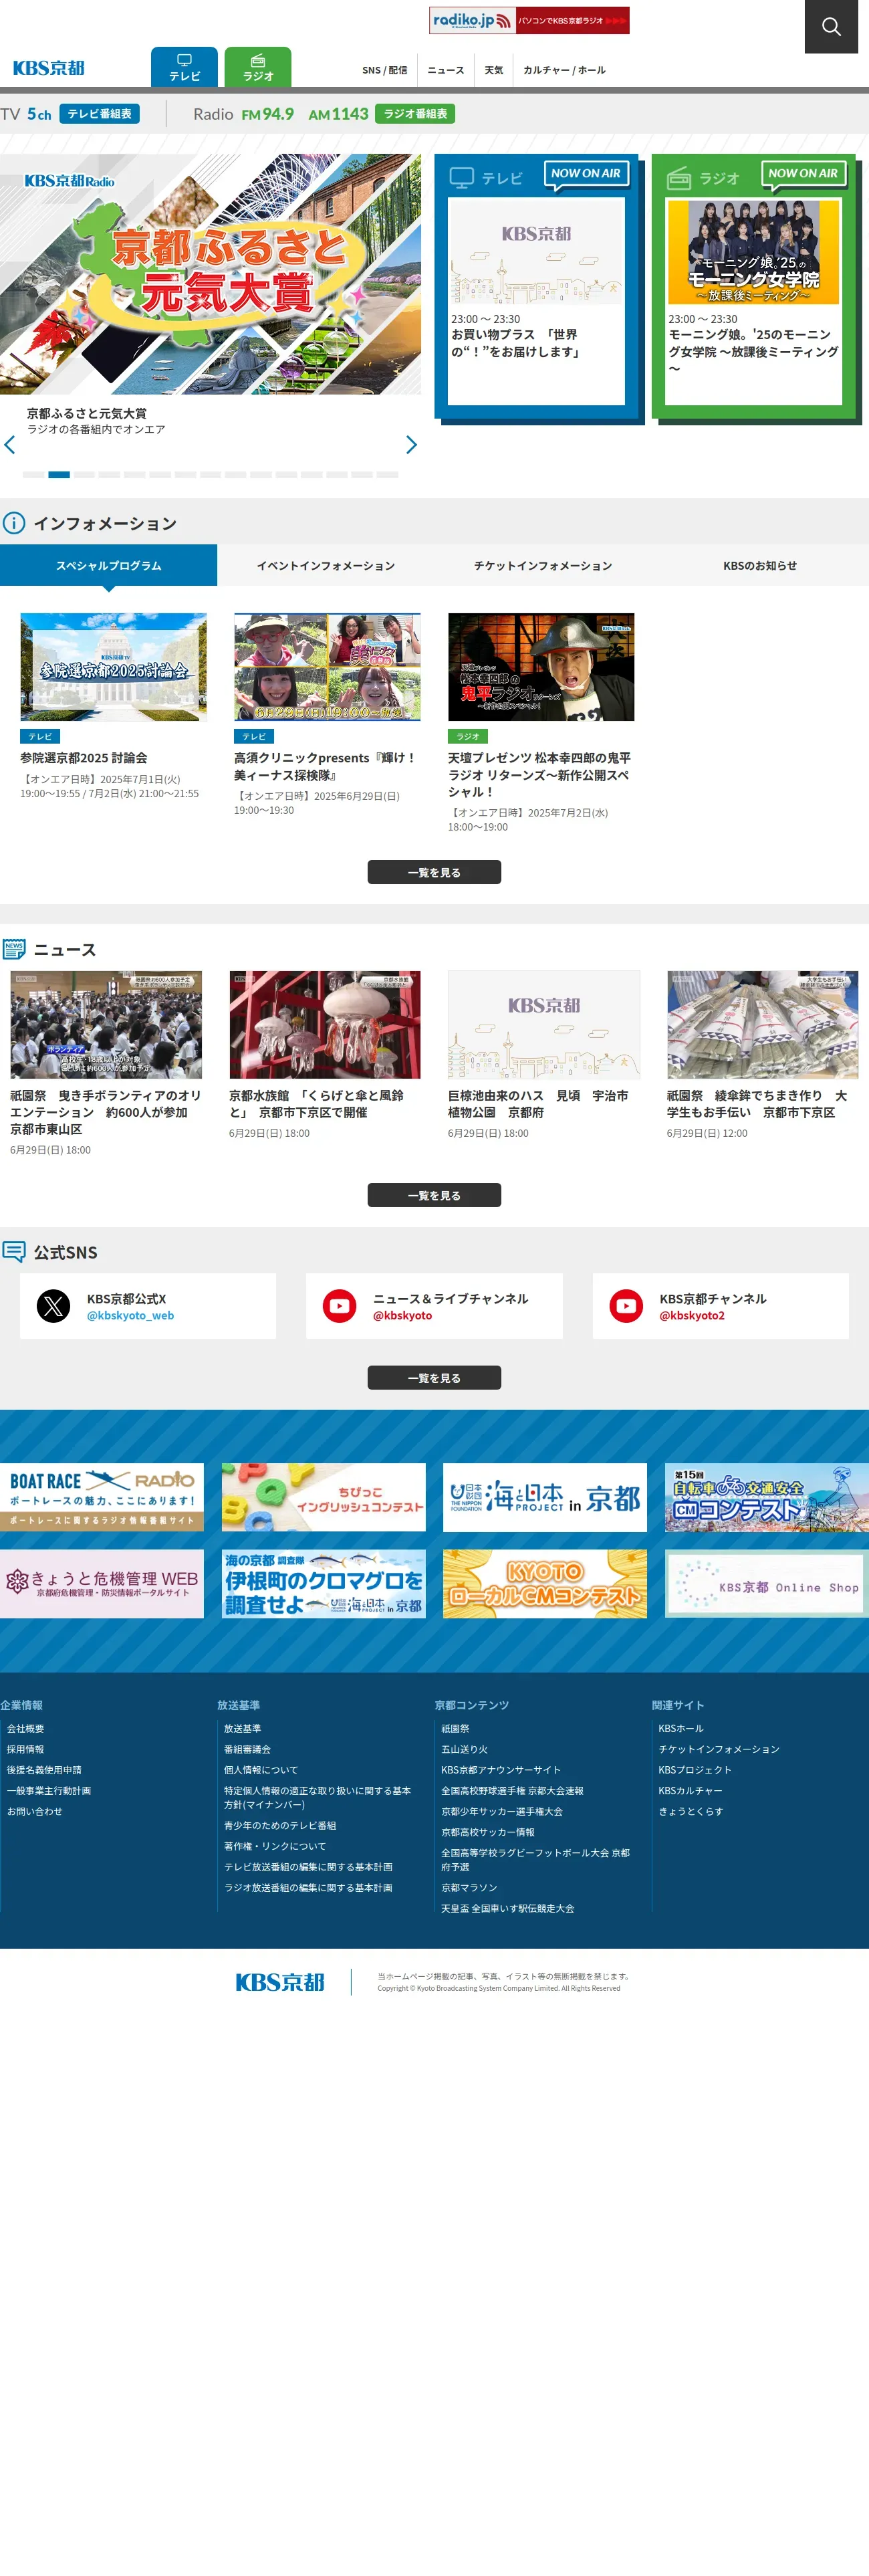The width and height of the screenshot is (869, 2576).
Task: Open the モーニング女学院 program thumbnail
Action: coord(753,252)
